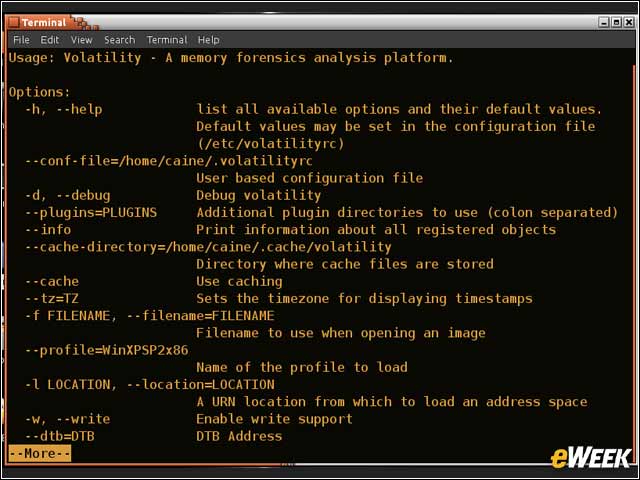
Task: Open the Edit menu
Action: coord(49,40)
